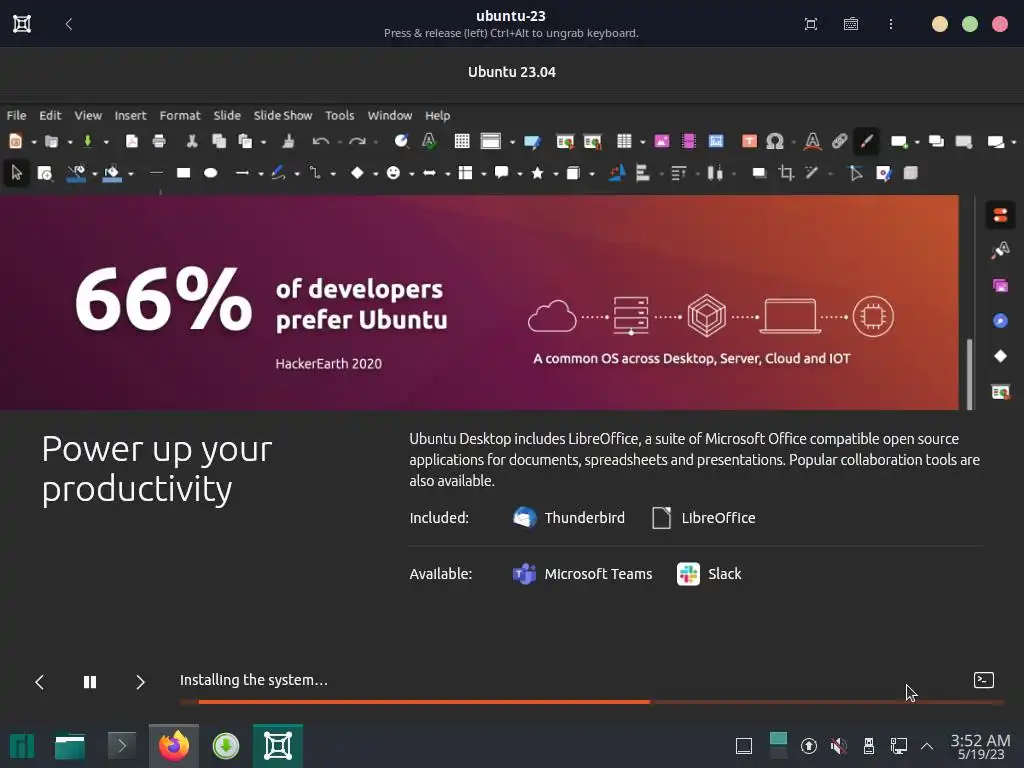Open the sidebar Properties panel
The height and width of the screenshot is (768, 1024).
click(1000, 215)
